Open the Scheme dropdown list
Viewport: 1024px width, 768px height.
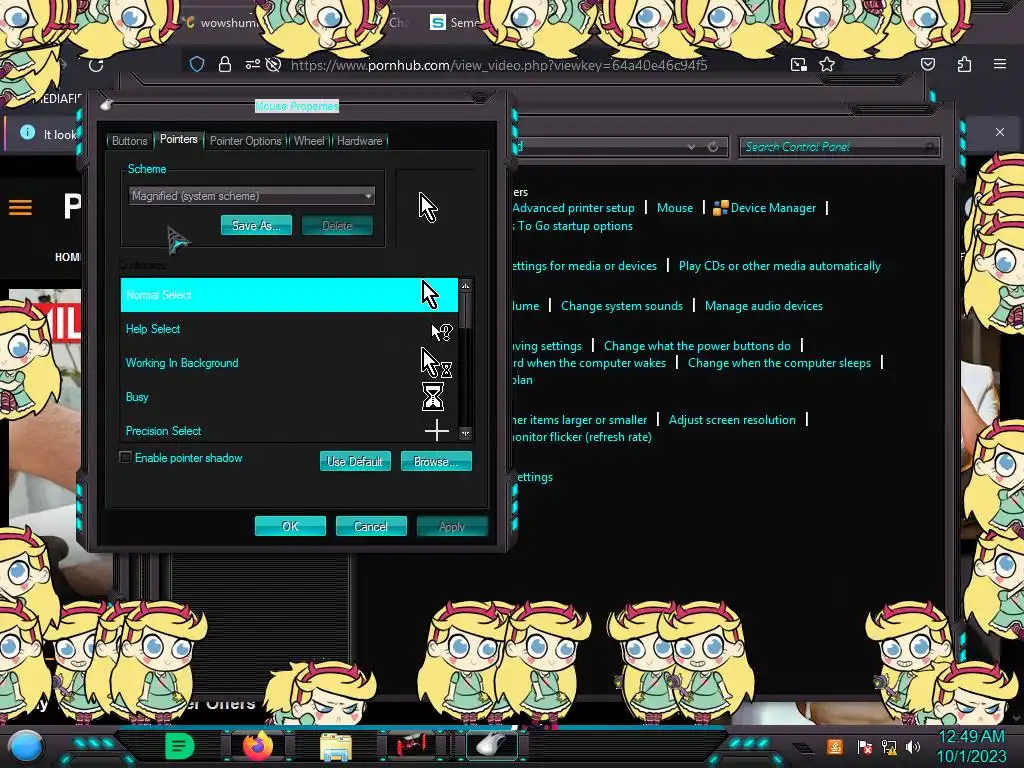click(x=252, y=195)
